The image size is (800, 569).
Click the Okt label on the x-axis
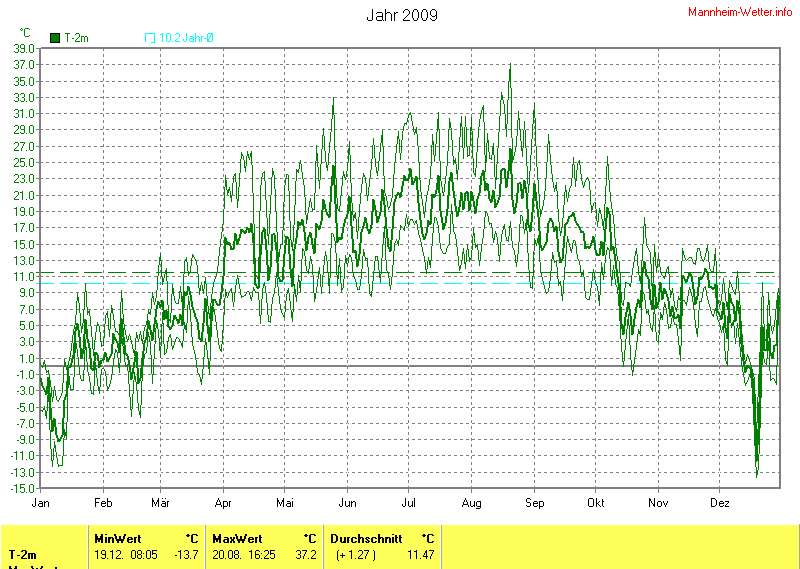(x=597, y=503)
